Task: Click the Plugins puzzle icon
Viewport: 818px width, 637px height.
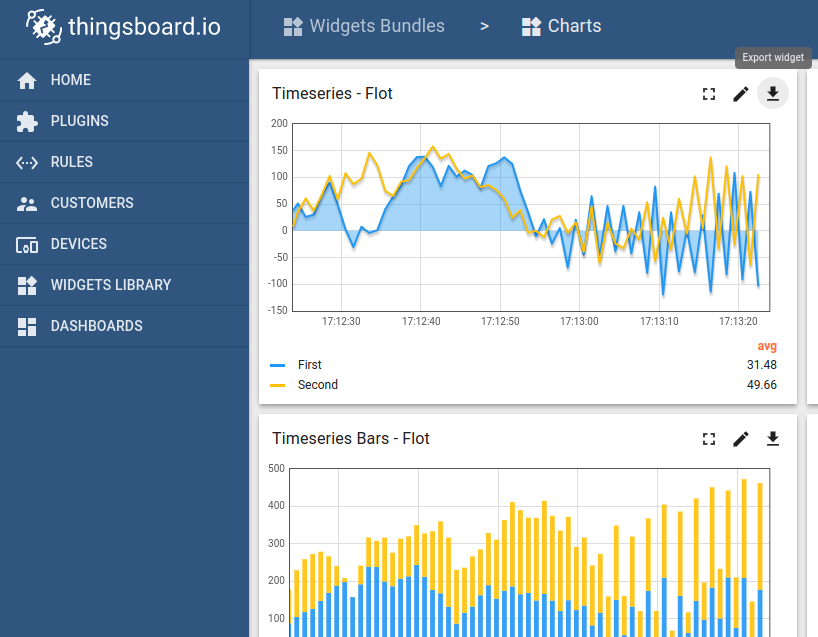Action: click(27, 121)
